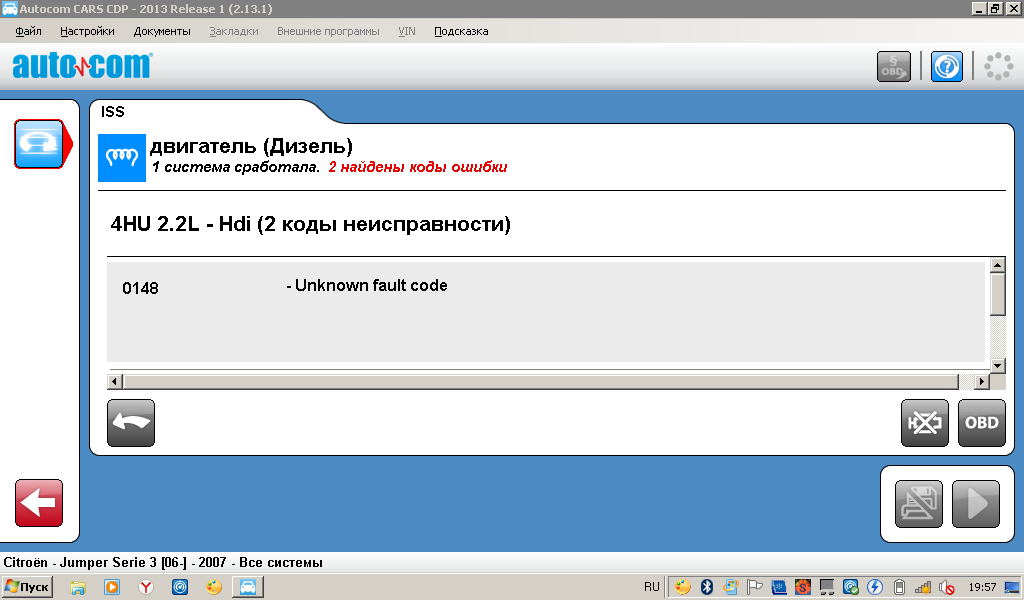This screenshot has height=600, width=1024.
Task: Click the RU language indicator
Action: click(x=652, y=587)
